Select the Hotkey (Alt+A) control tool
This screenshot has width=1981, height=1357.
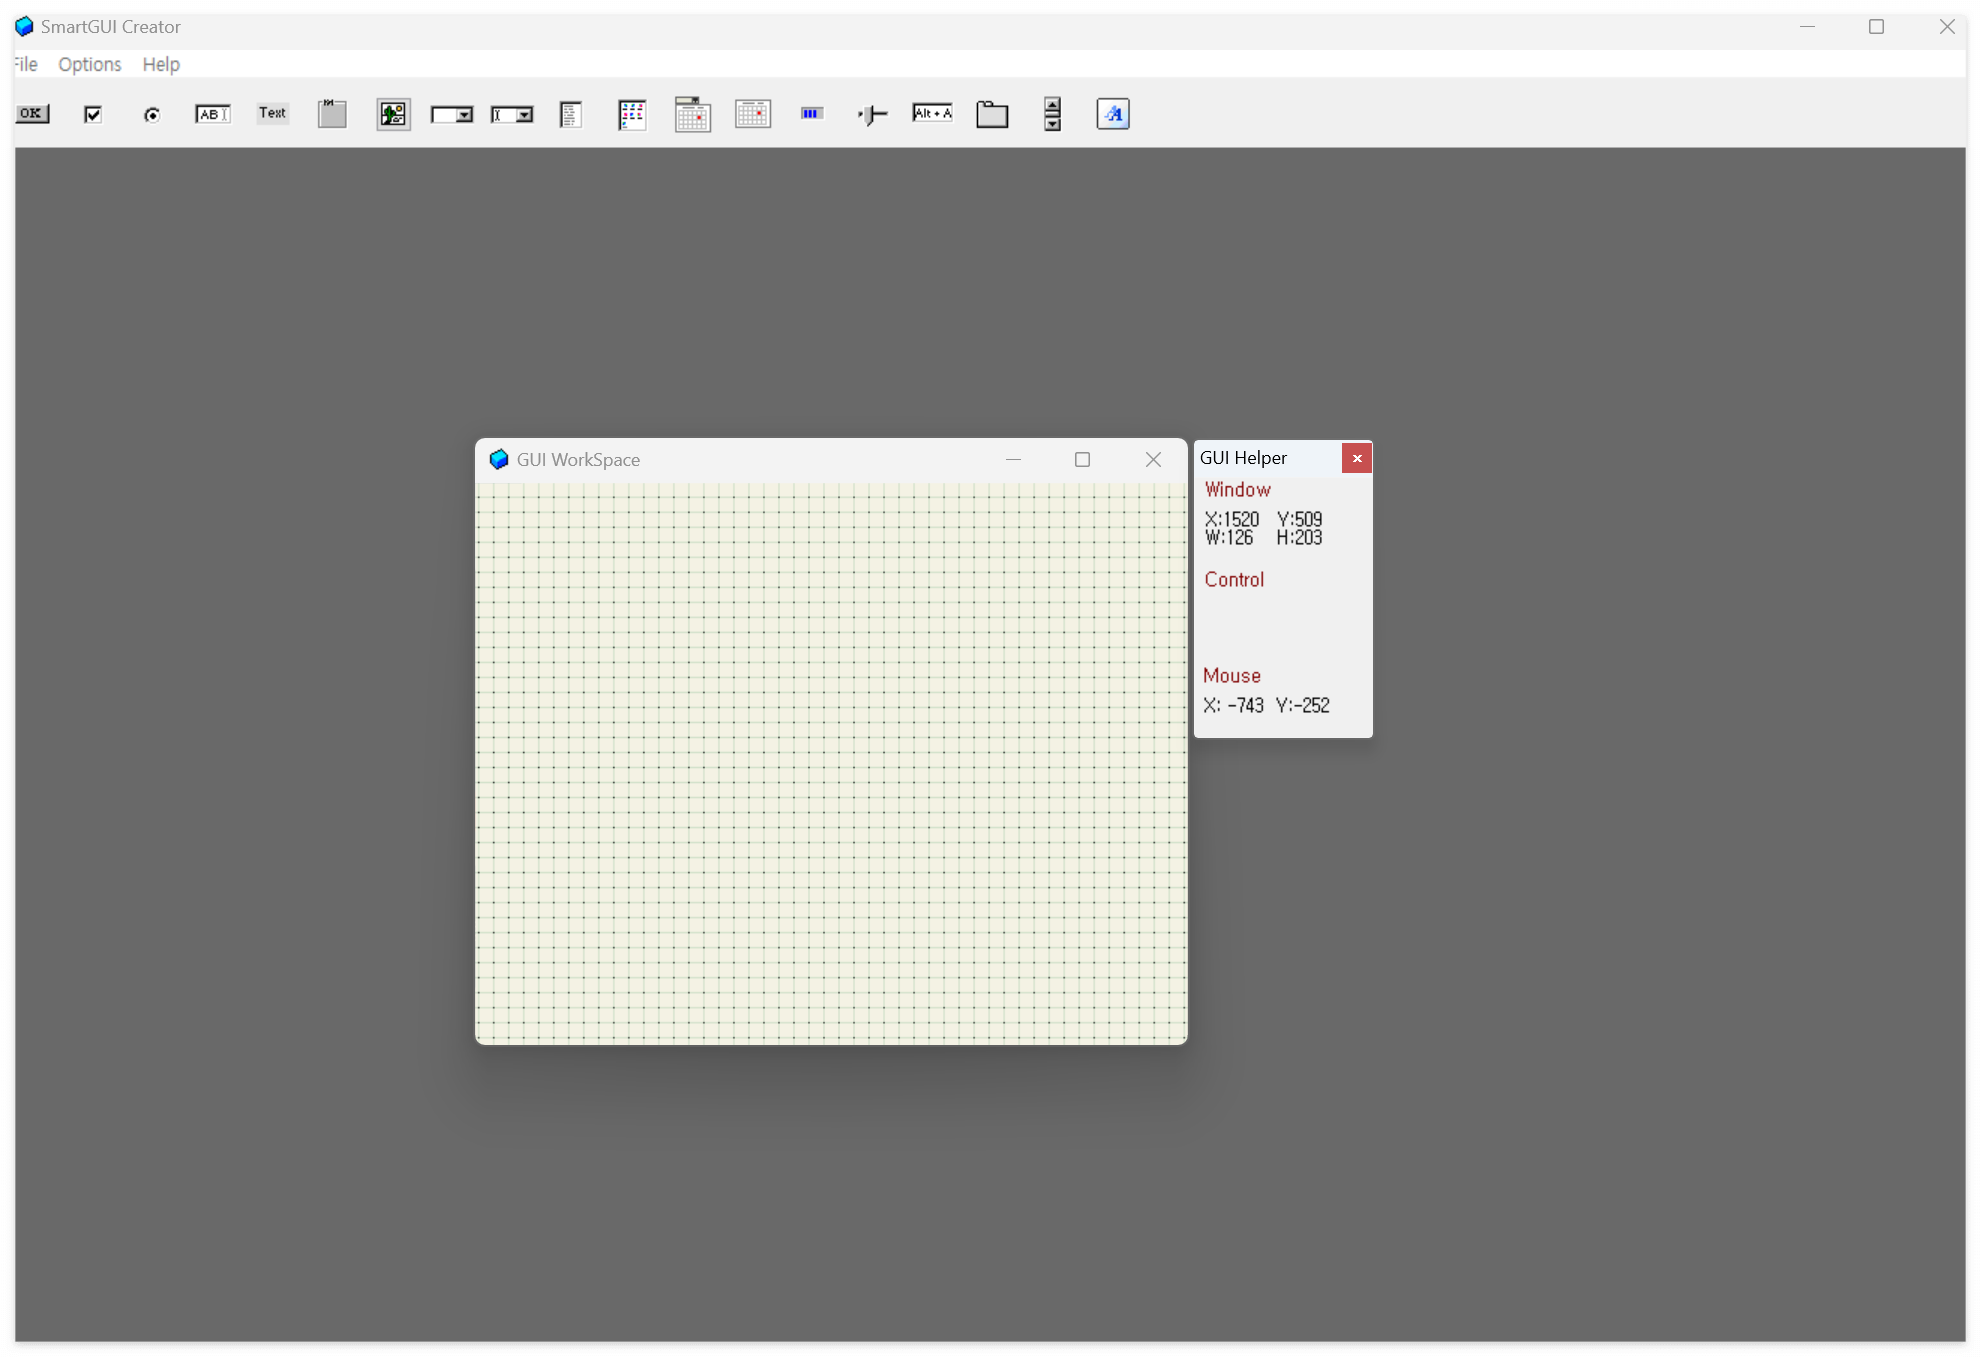pyautogui.click(x=932, y=114)
